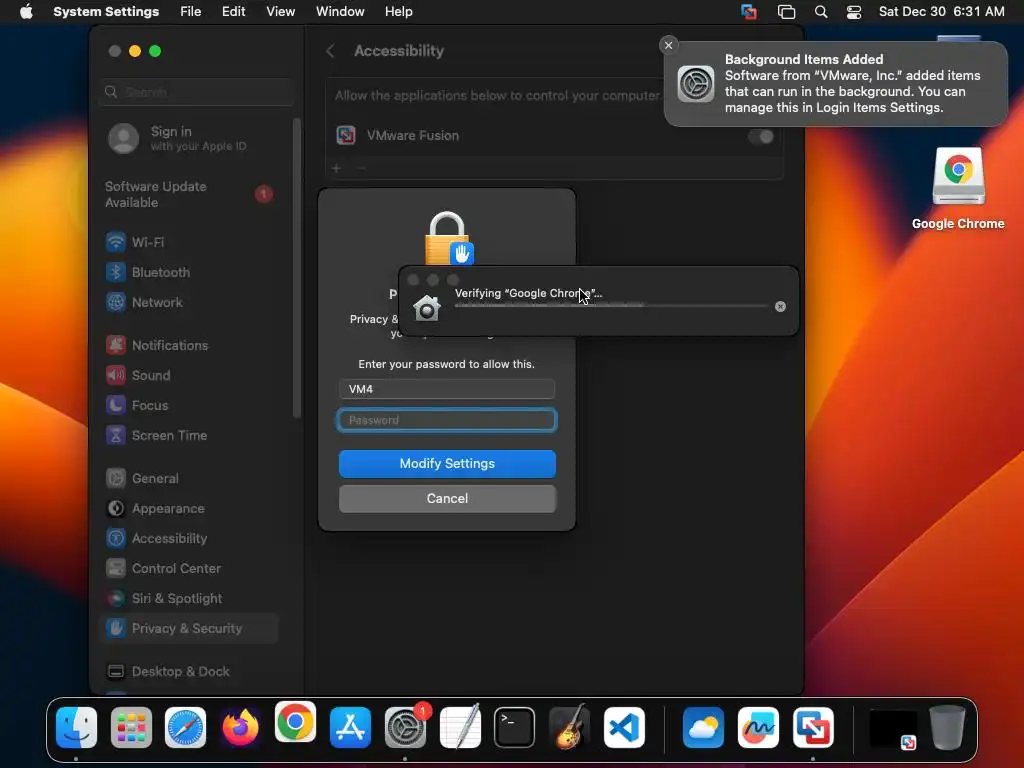The height and width of the screenshot is (768, 1024).
Task: Select General in sidebar
Action: click(189, 479)
